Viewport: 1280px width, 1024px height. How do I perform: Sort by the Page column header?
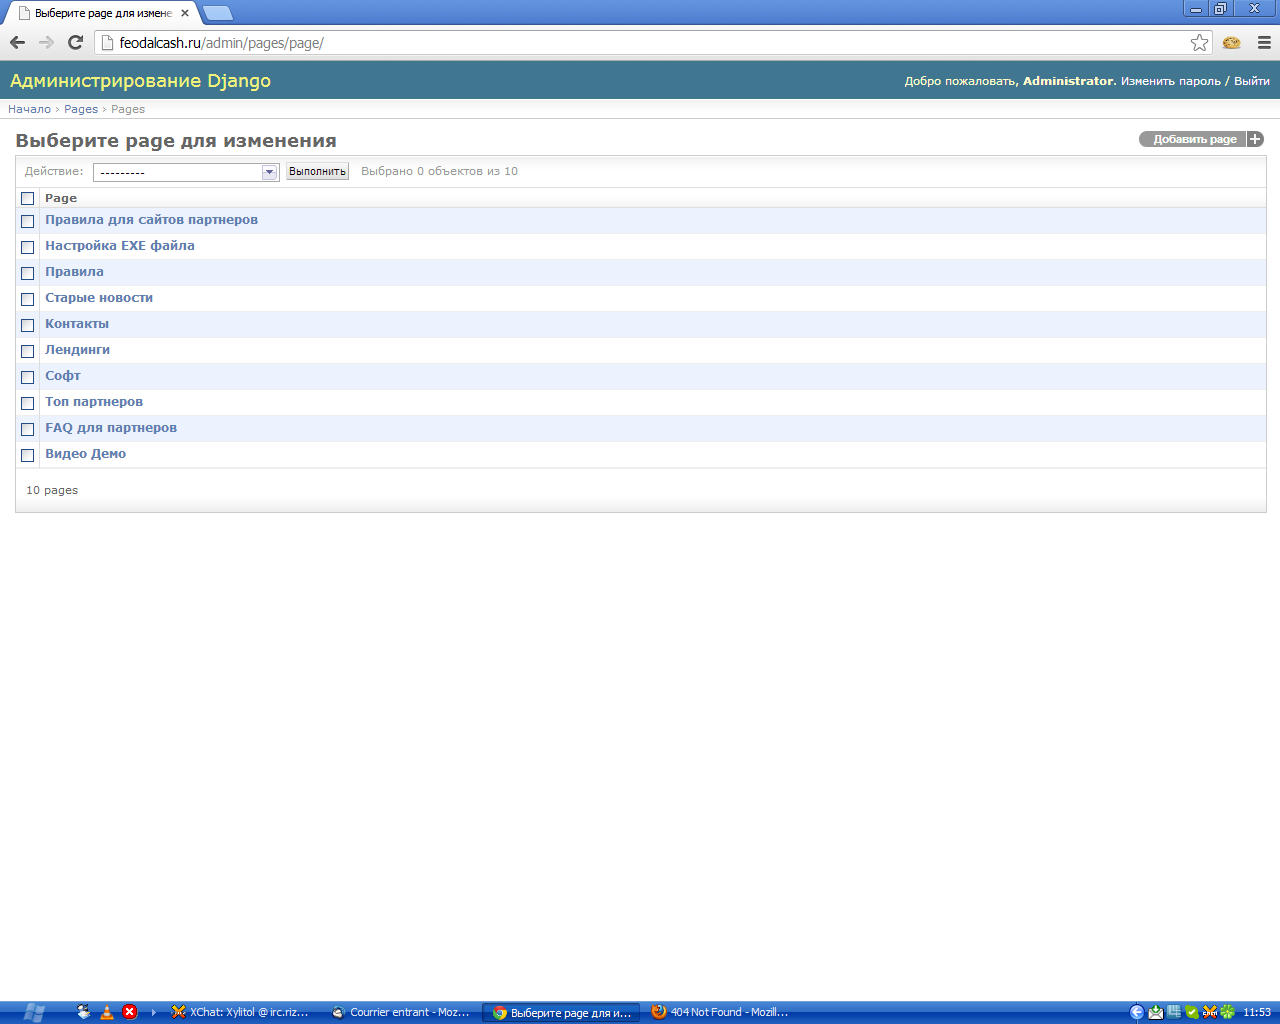(x=61, y=198)
